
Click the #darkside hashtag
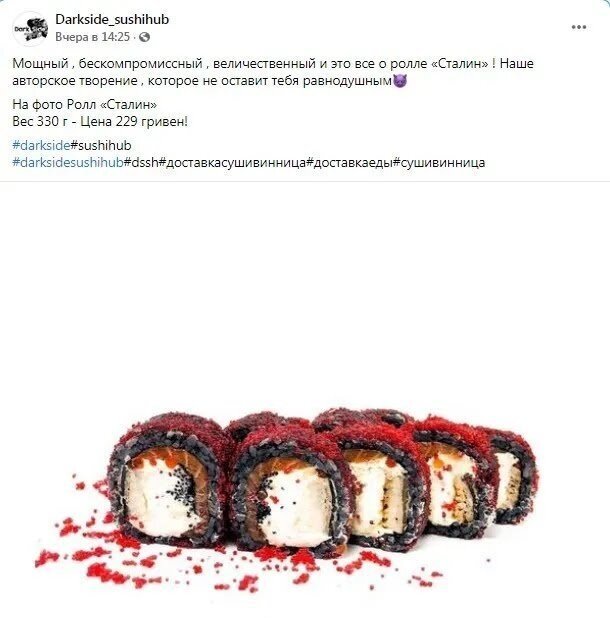(41, 145)
